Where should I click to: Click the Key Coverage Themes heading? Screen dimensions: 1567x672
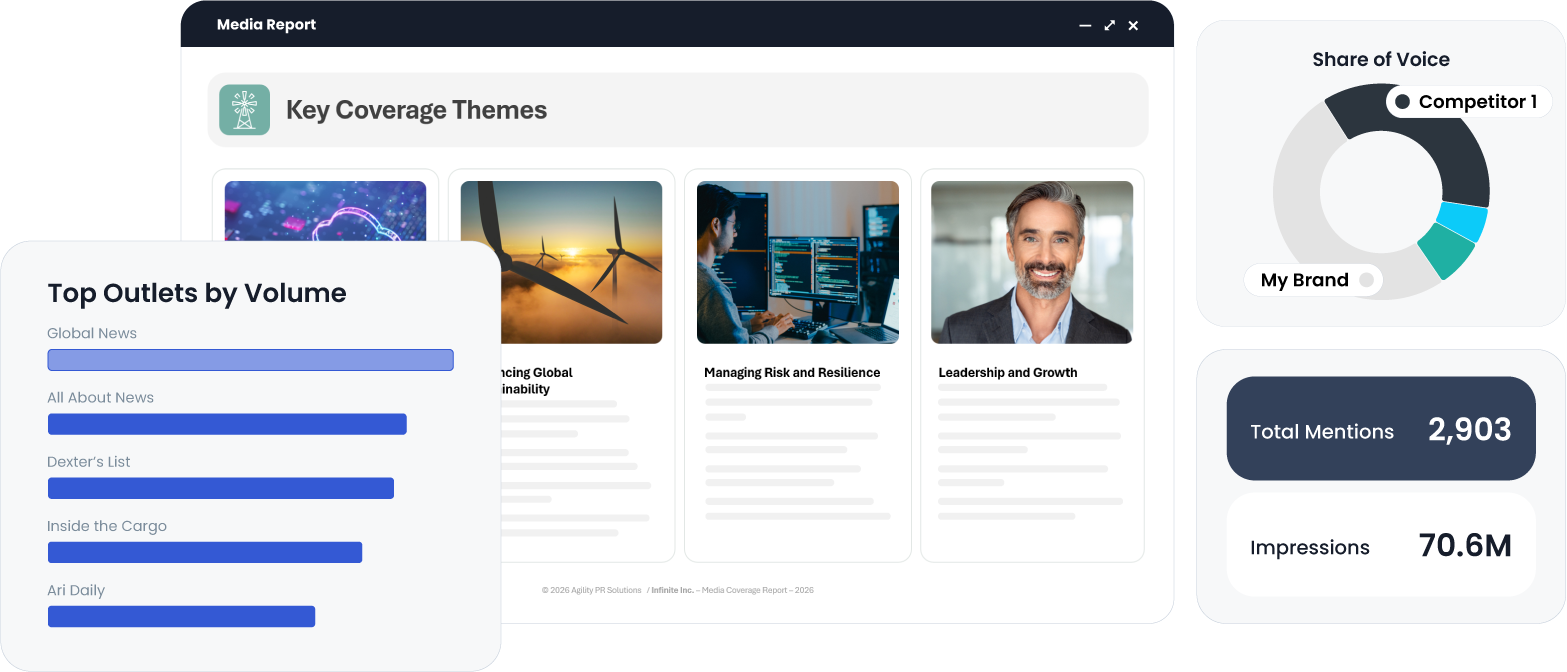click(416, 110)
